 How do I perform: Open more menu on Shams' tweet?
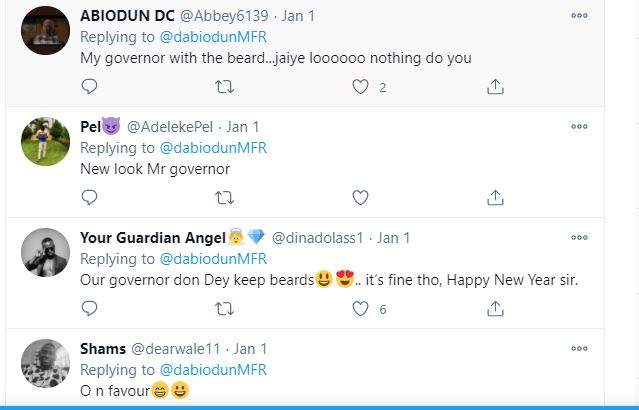pyautogui.click(x=579, y=349)
